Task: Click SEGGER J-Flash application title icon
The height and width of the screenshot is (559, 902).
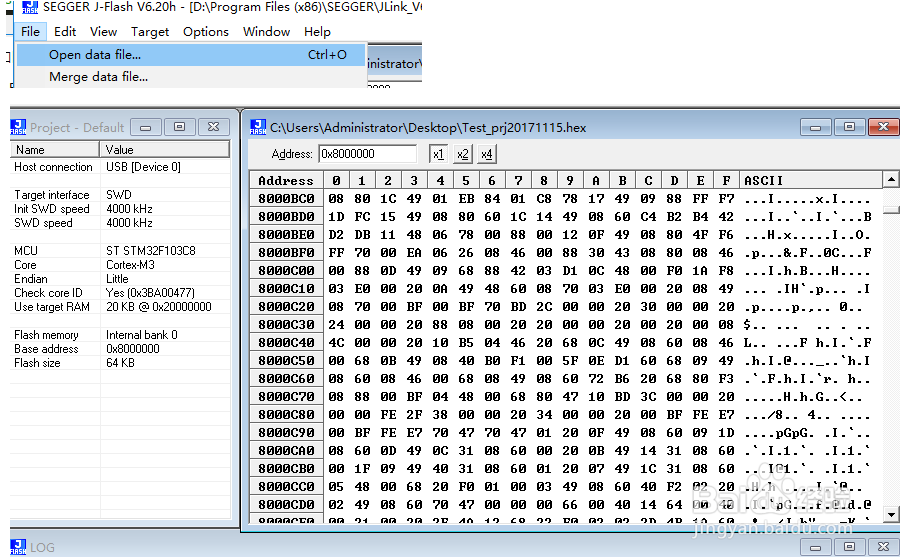Action: [30, 7]
